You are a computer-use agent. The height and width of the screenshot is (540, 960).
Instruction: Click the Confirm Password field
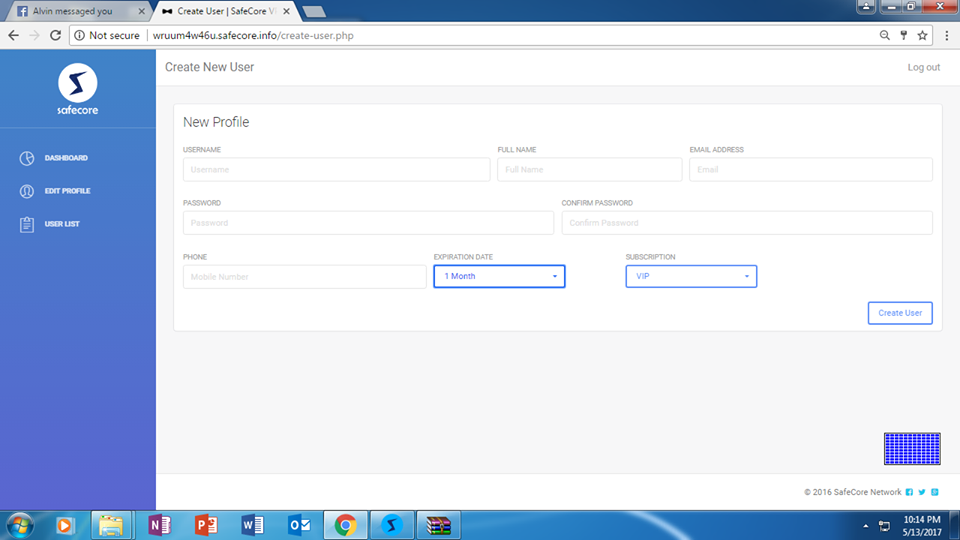[x=746, y=223]
